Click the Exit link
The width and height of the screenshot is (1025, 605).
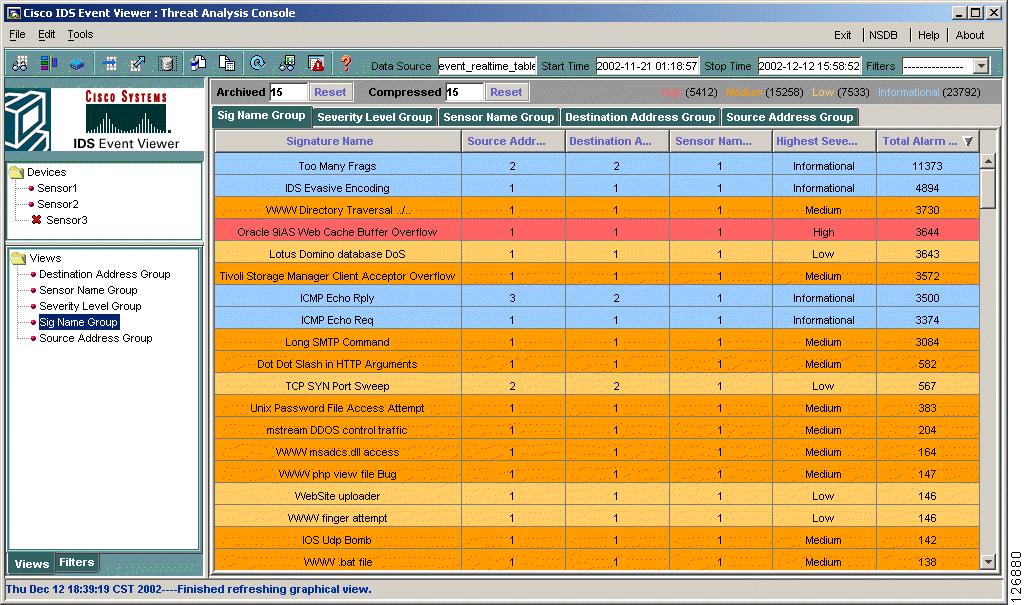843,35
